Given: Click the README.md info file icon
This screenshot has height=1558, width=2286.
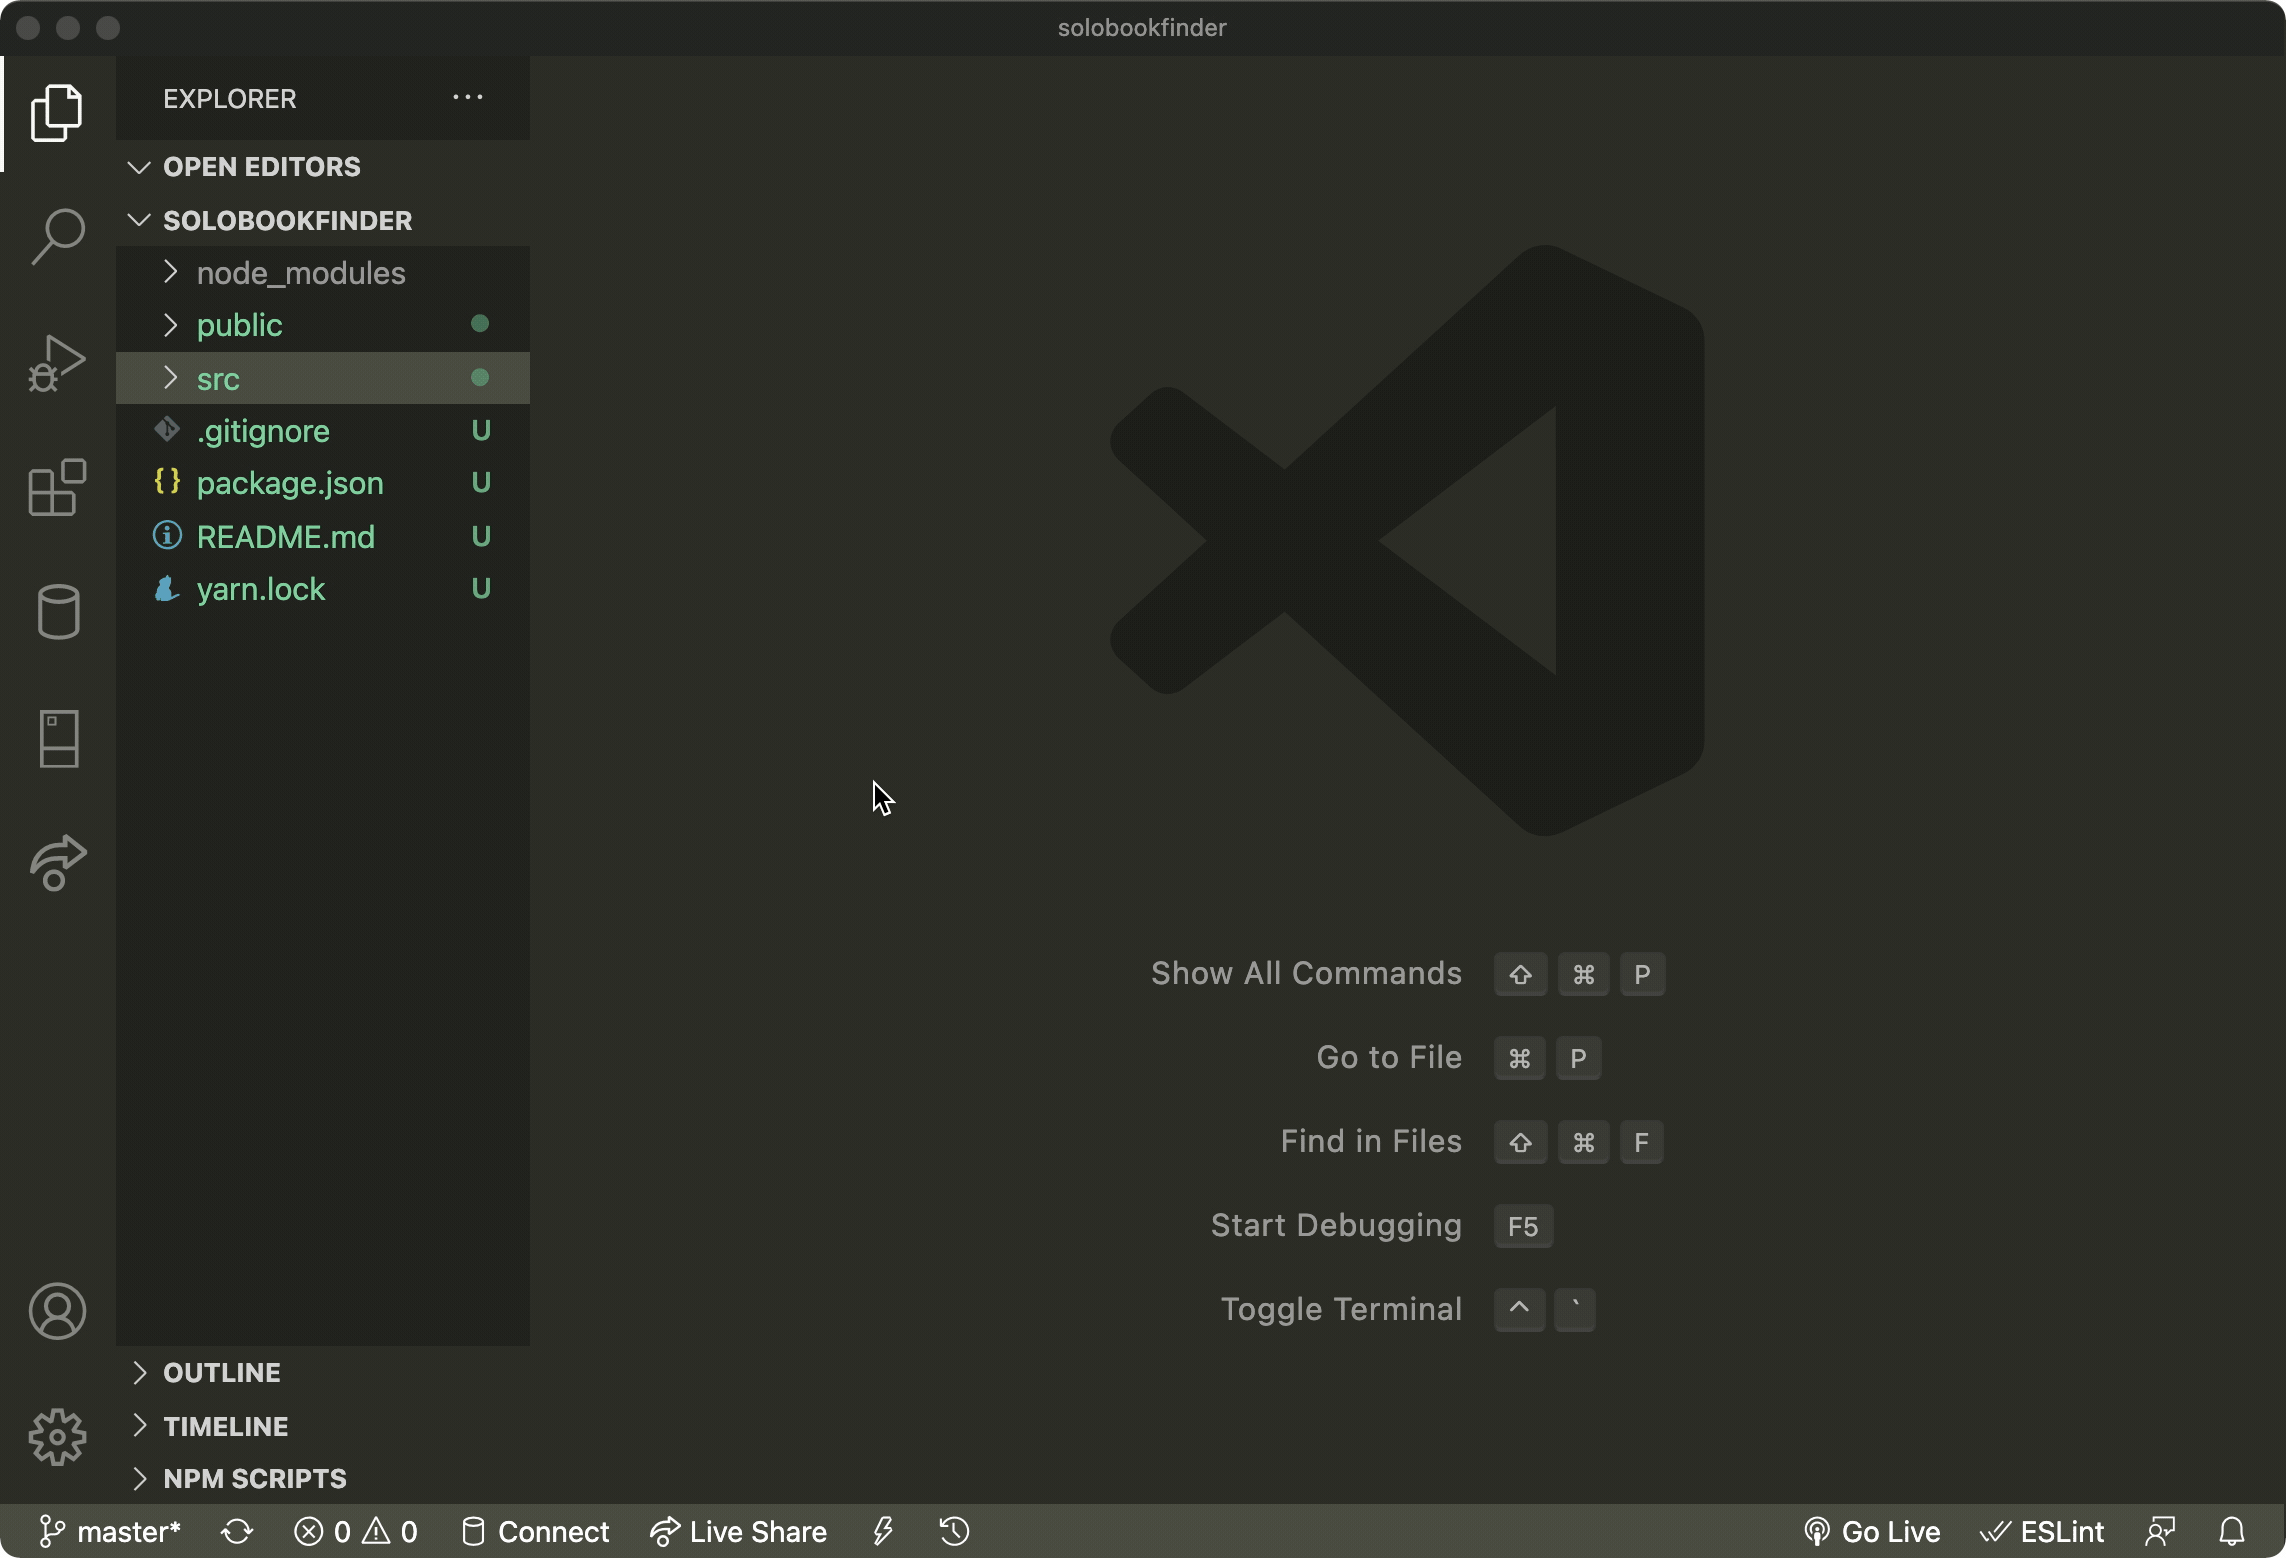Looking at the screenshot, I should pos(167,535).
